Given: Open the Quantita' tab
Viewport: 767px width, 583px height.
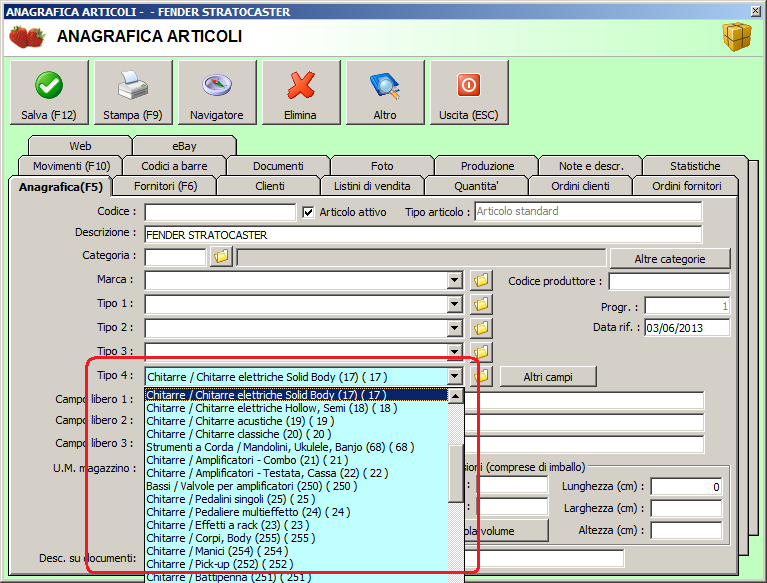Looking at the screenshot, I should [x=476, y=186].
